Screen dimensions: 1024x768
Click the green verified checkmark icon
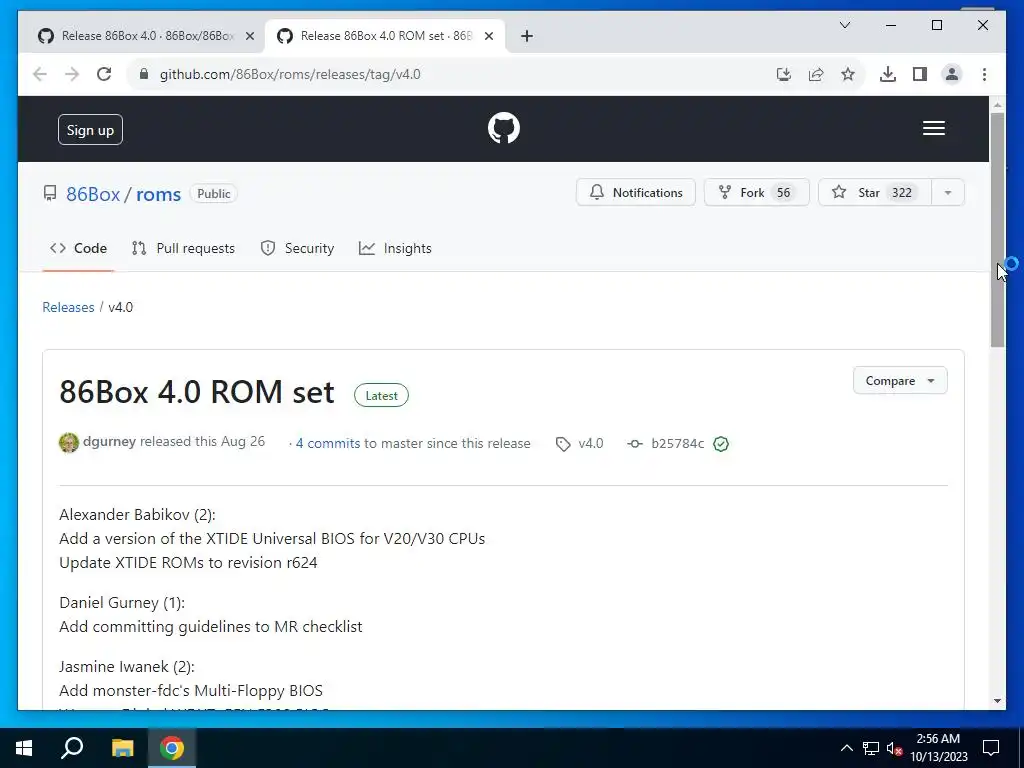(x=721, y=444)
